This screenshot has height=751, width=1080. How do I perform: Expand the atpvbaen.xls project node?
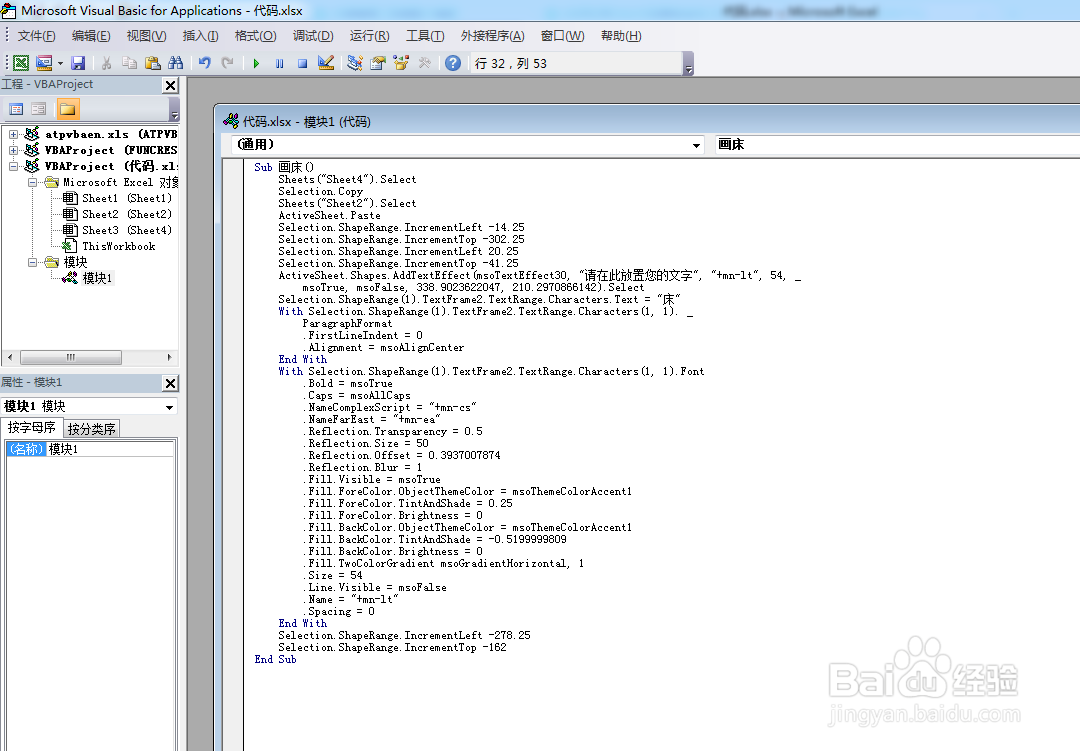click(x=13, y=134)
